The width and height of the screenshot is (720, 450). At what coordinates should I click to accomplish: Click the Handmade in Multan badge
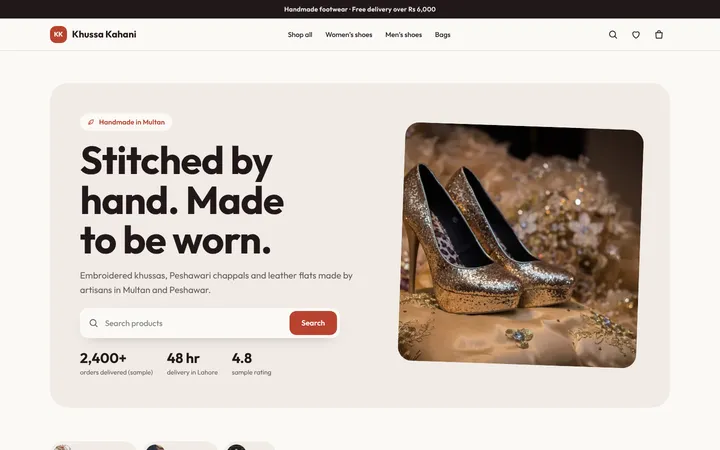126,122
